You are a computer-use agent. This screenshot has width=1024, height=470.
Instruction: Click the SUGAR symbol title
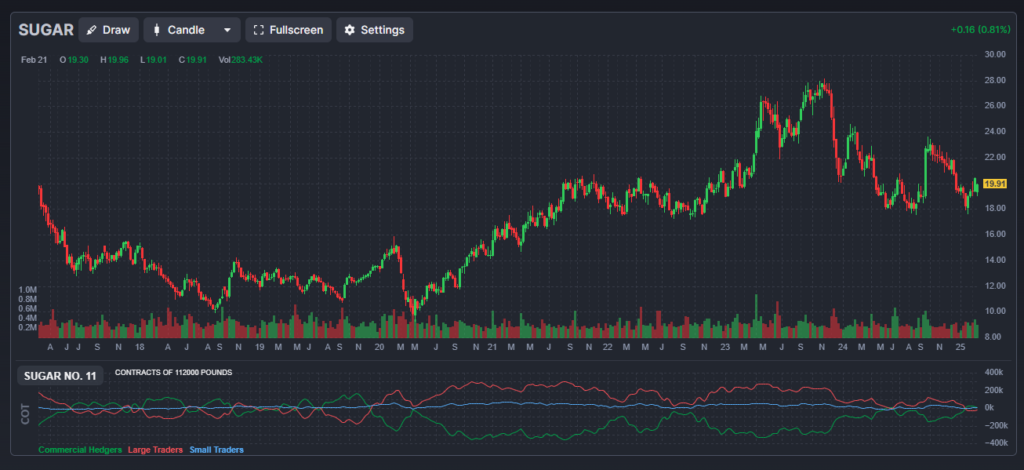pyautogui.click(x=46, y=30)
